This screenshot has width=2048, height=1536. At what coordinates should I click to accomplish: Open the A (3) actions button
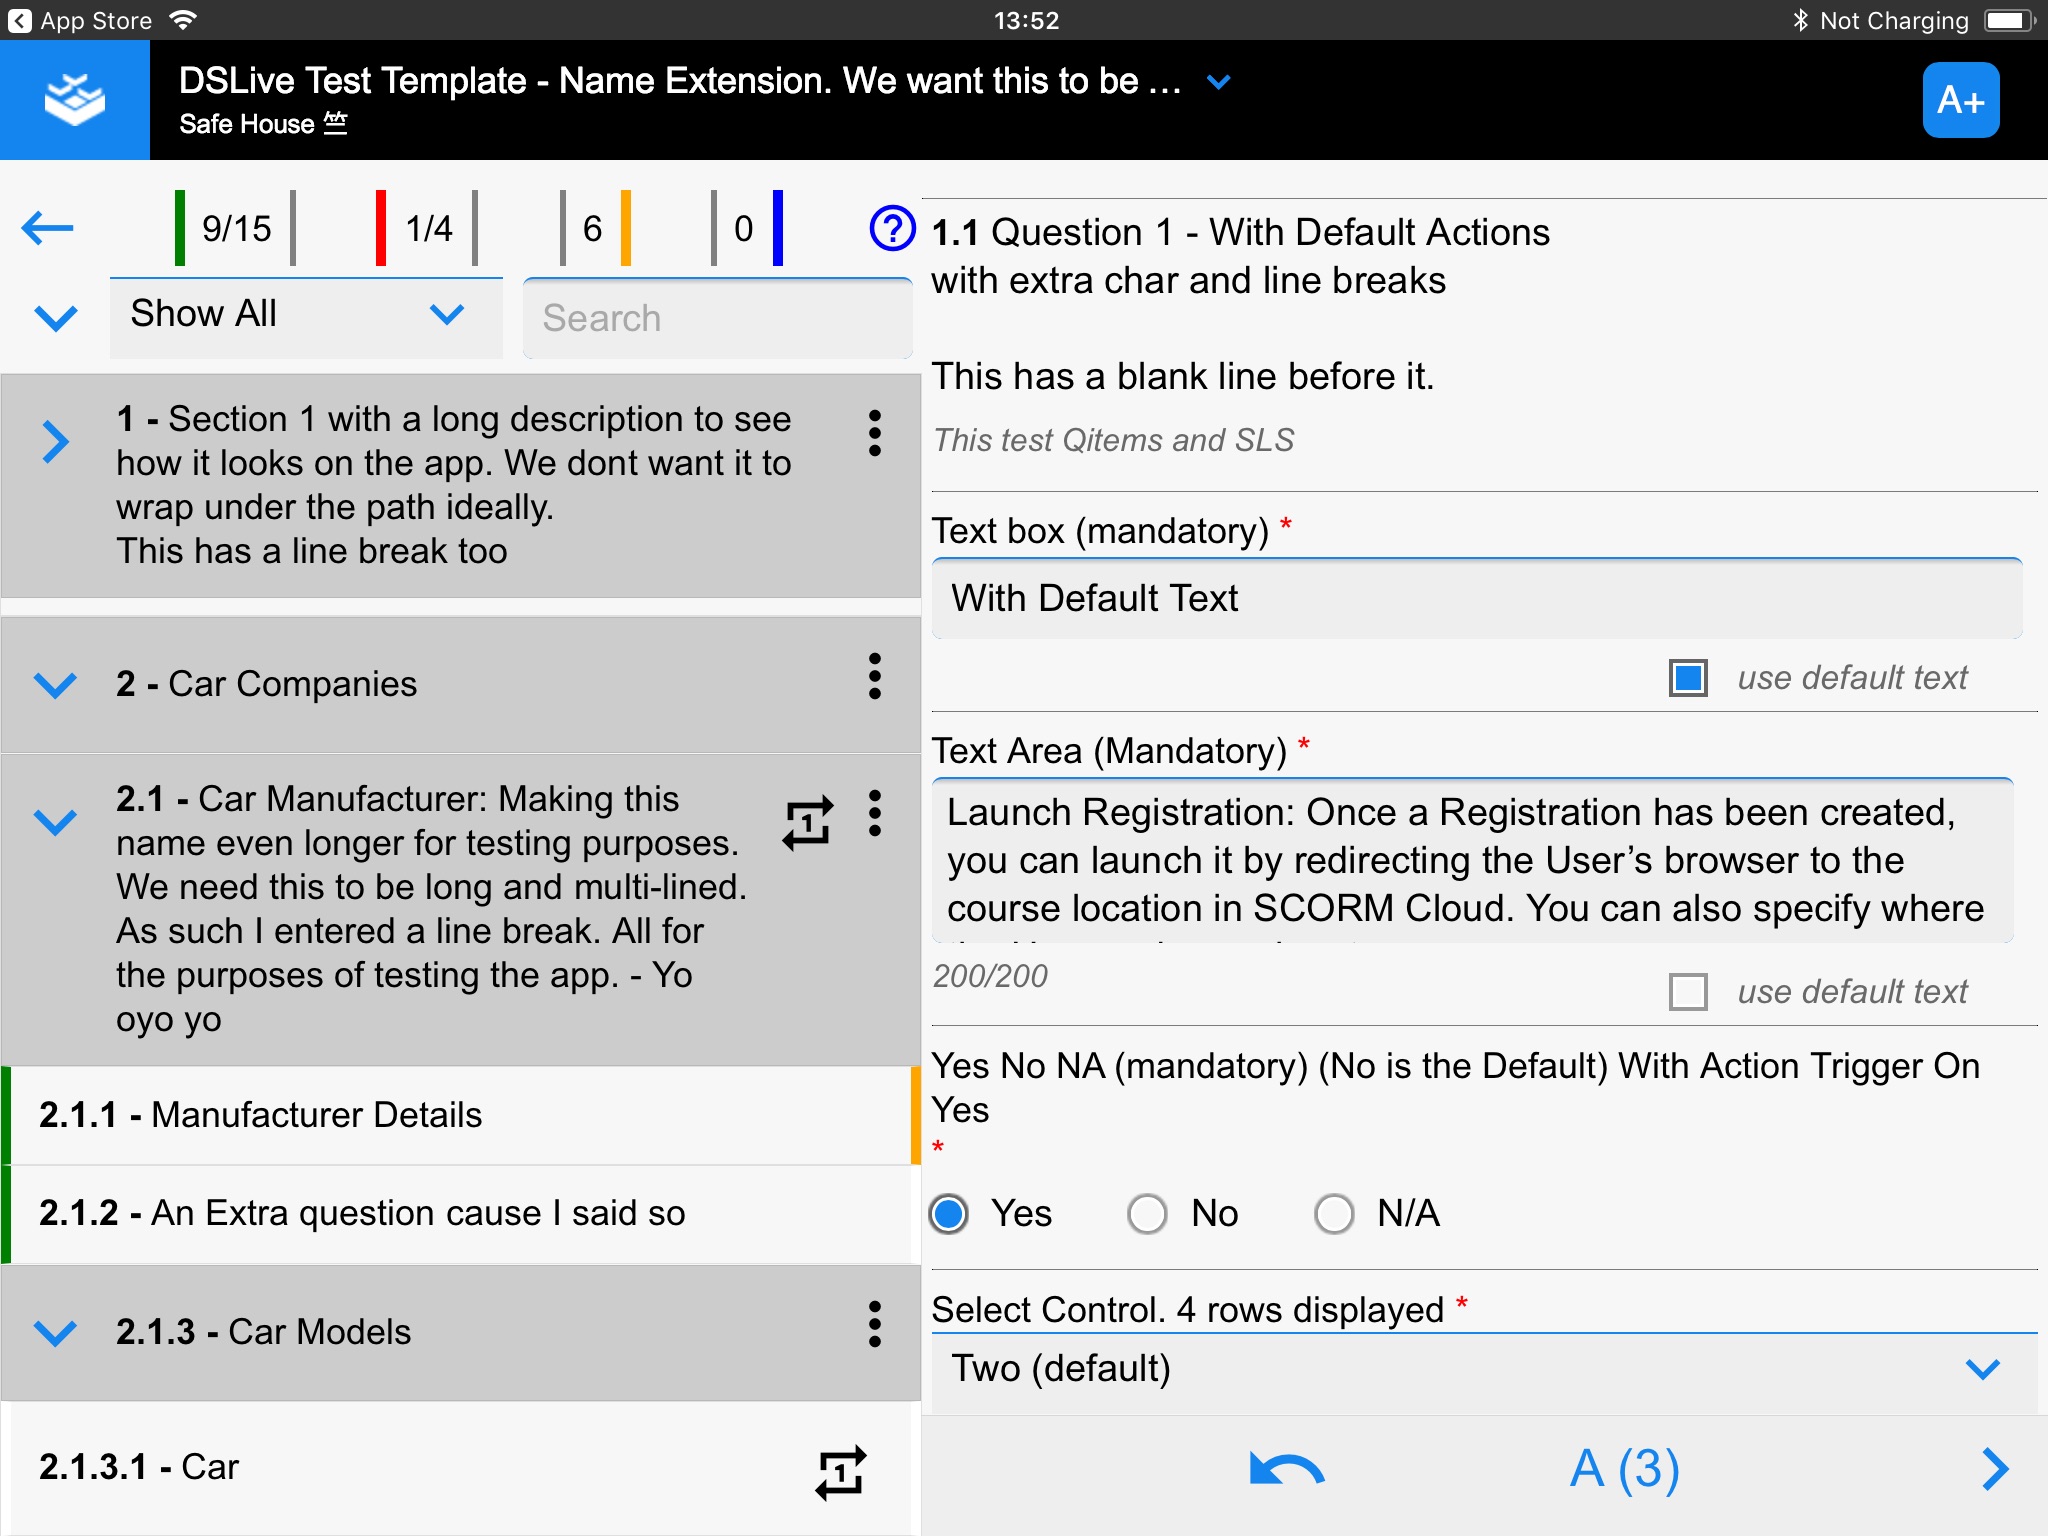1624,1469
